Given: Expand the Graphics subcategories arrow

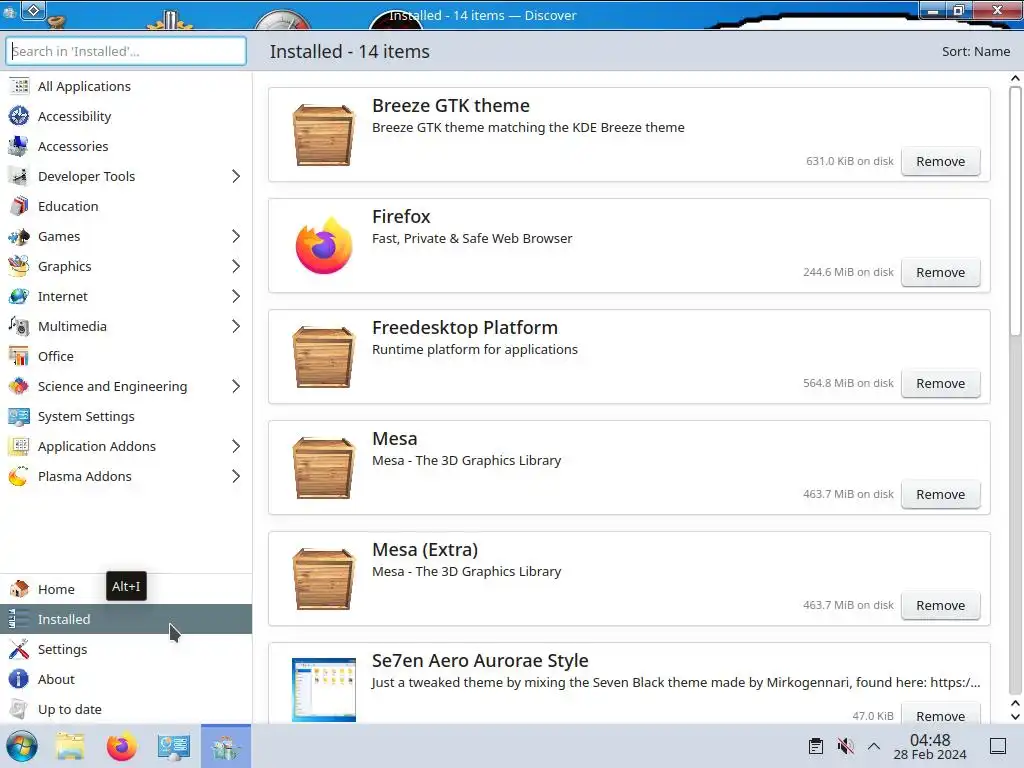Looking at the screenshot, I should click(236, 266).
